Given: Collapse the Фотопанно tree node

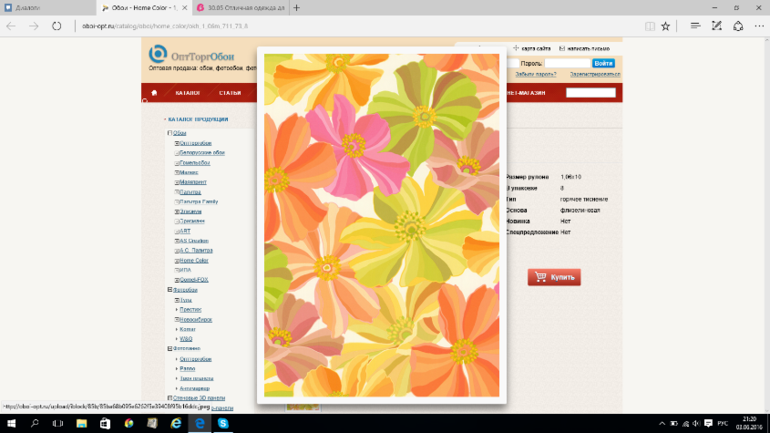Looking at the screenshot, I should coord(169,349).
